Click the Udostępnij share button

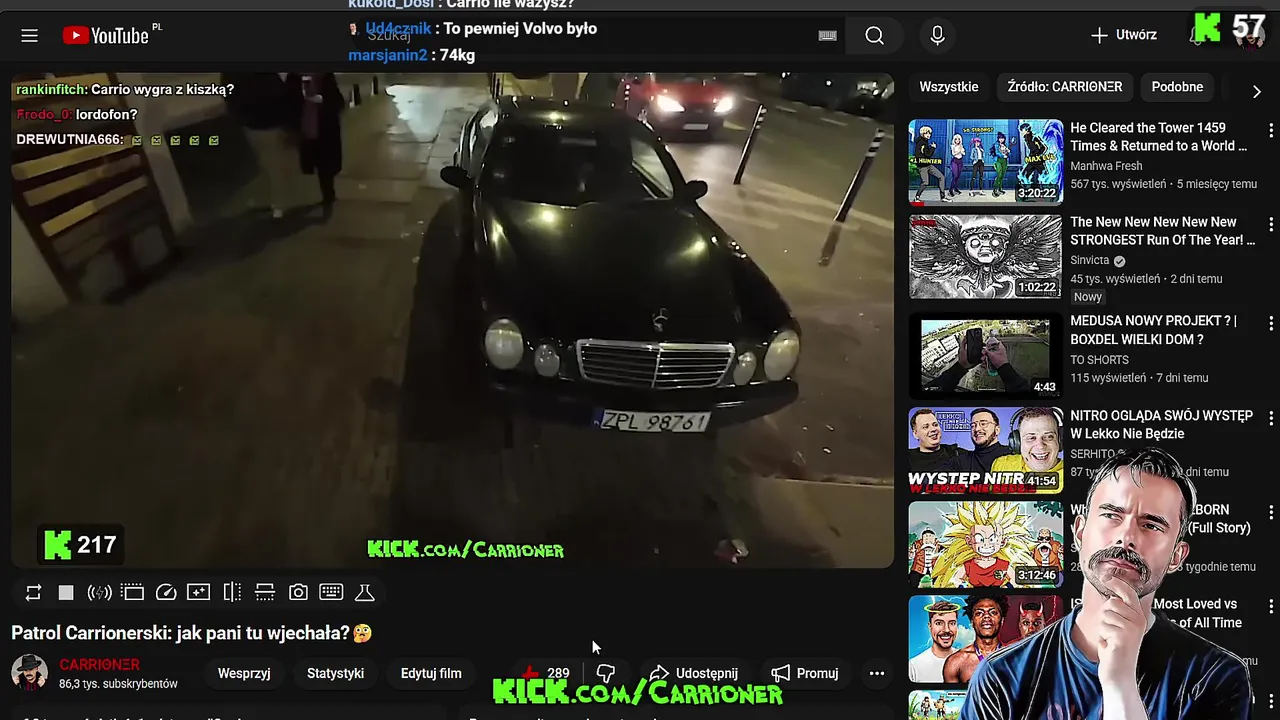[x=693, y=673]
